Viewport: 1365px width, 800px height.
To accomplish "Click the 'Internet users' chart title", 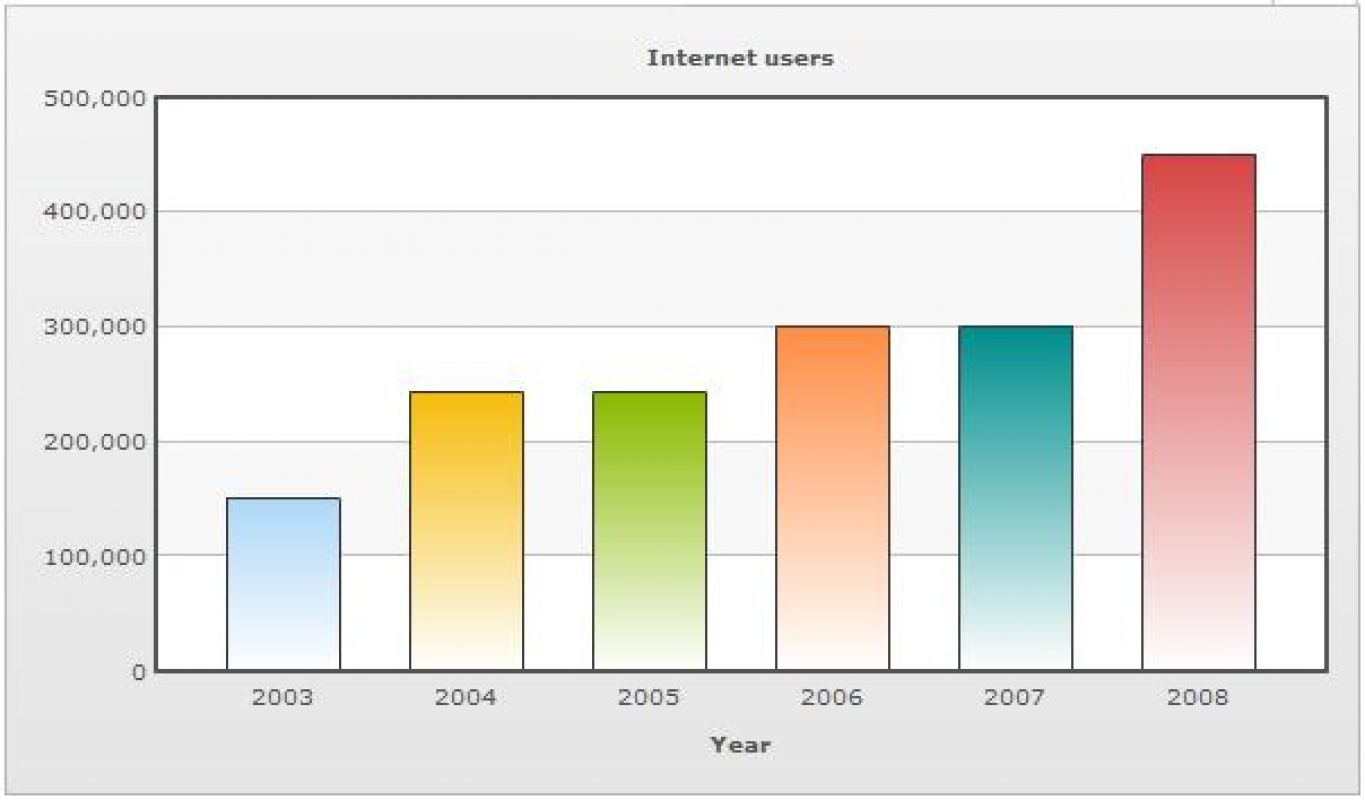I will [x=740, y=58].
